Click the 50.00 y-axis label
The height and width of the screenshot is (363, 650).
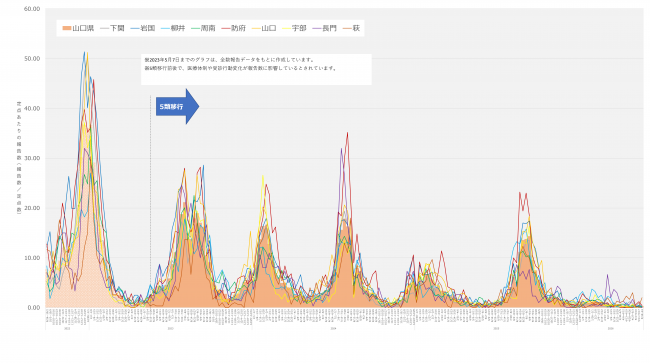tap(32, 59)
